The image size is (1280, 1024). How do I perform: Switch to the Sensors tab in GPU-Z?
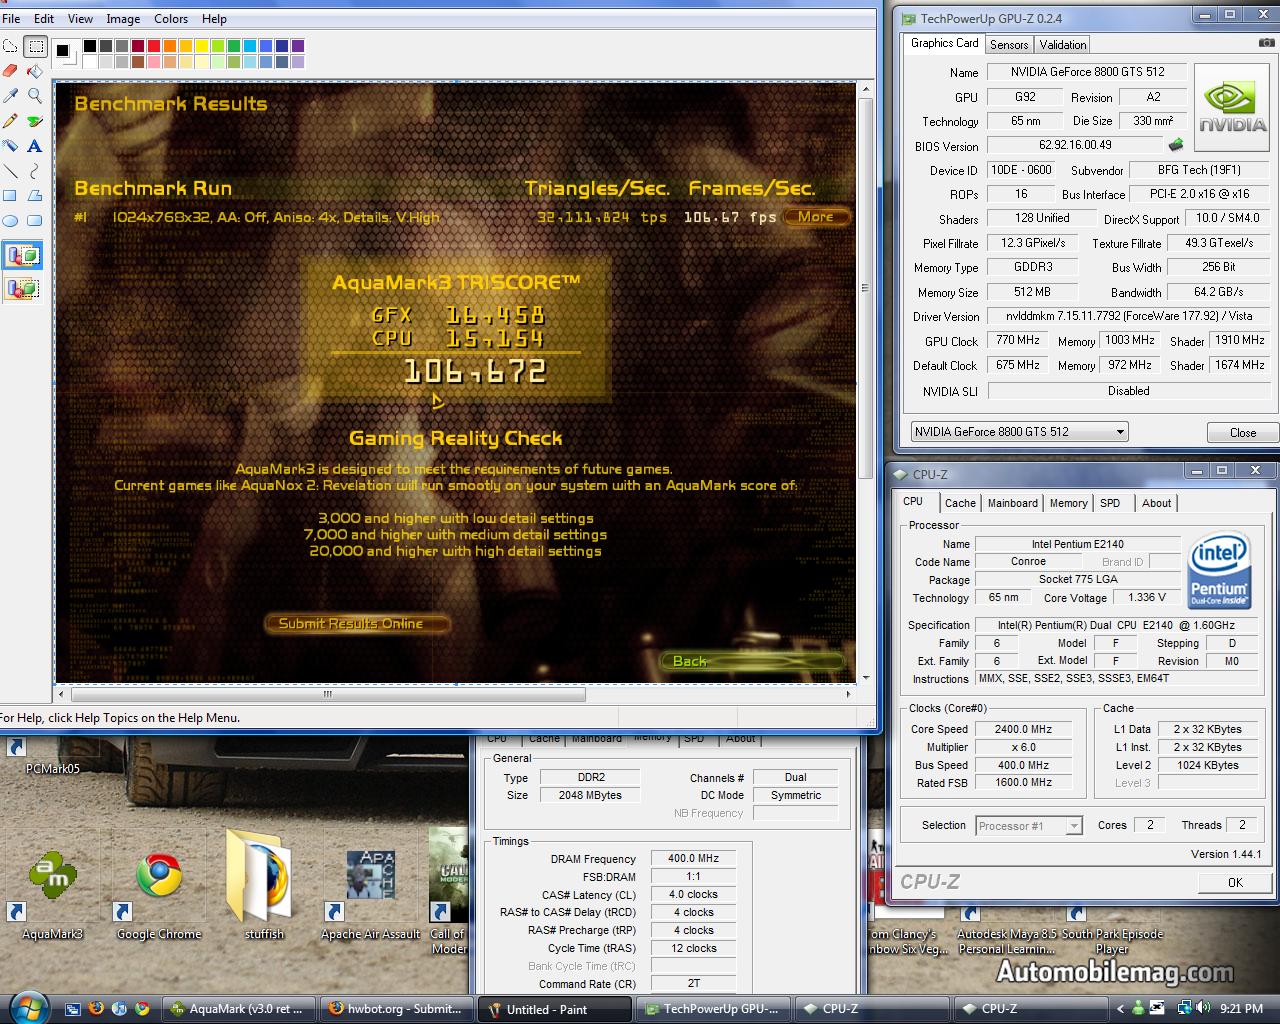tap(1009, 45)
